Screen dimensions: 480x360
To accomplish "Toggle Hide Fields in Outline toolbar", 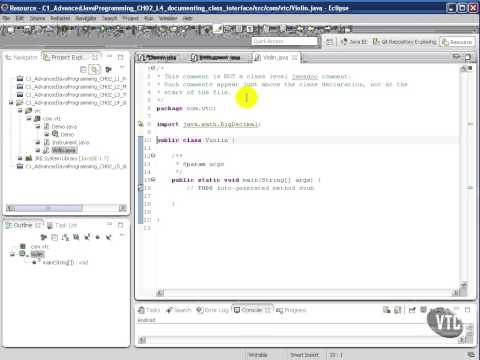I will click(76, 237).
